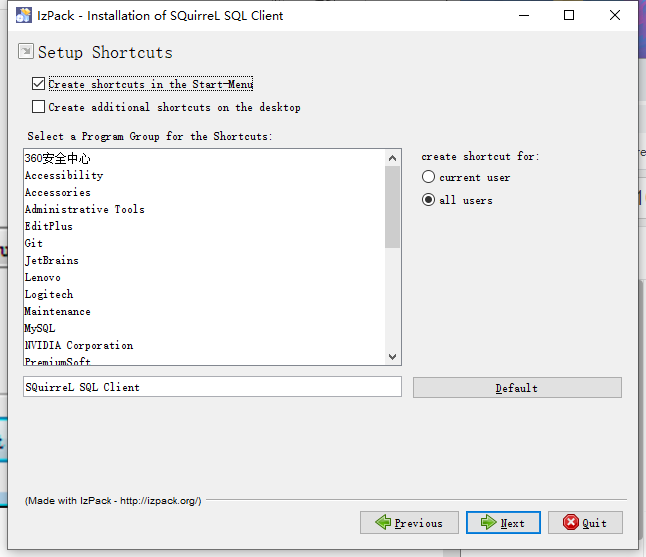Select Logitech program group
Image resolution: width=646 pixels, height=557 pixels.
204,294
